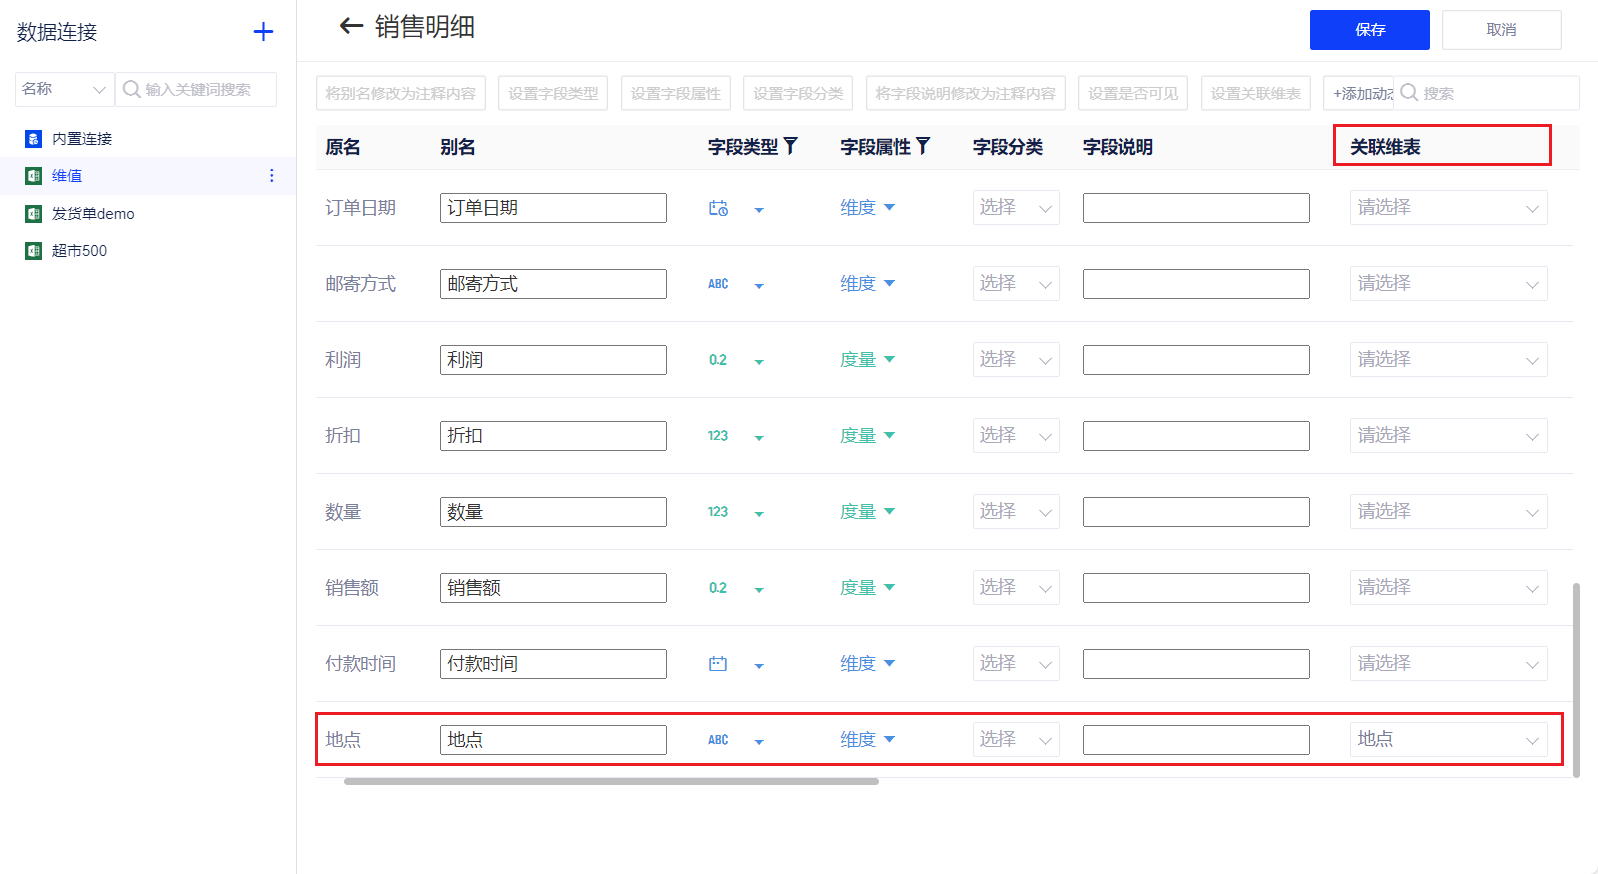Click the 别名 input field for 折扣

(553, 436)
